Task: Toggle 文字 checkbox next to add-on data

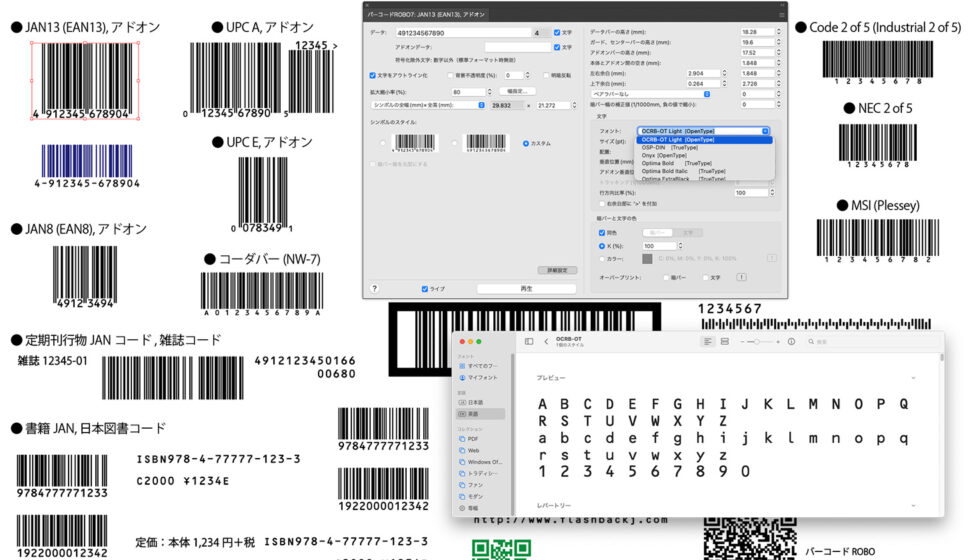Action: 557,47
